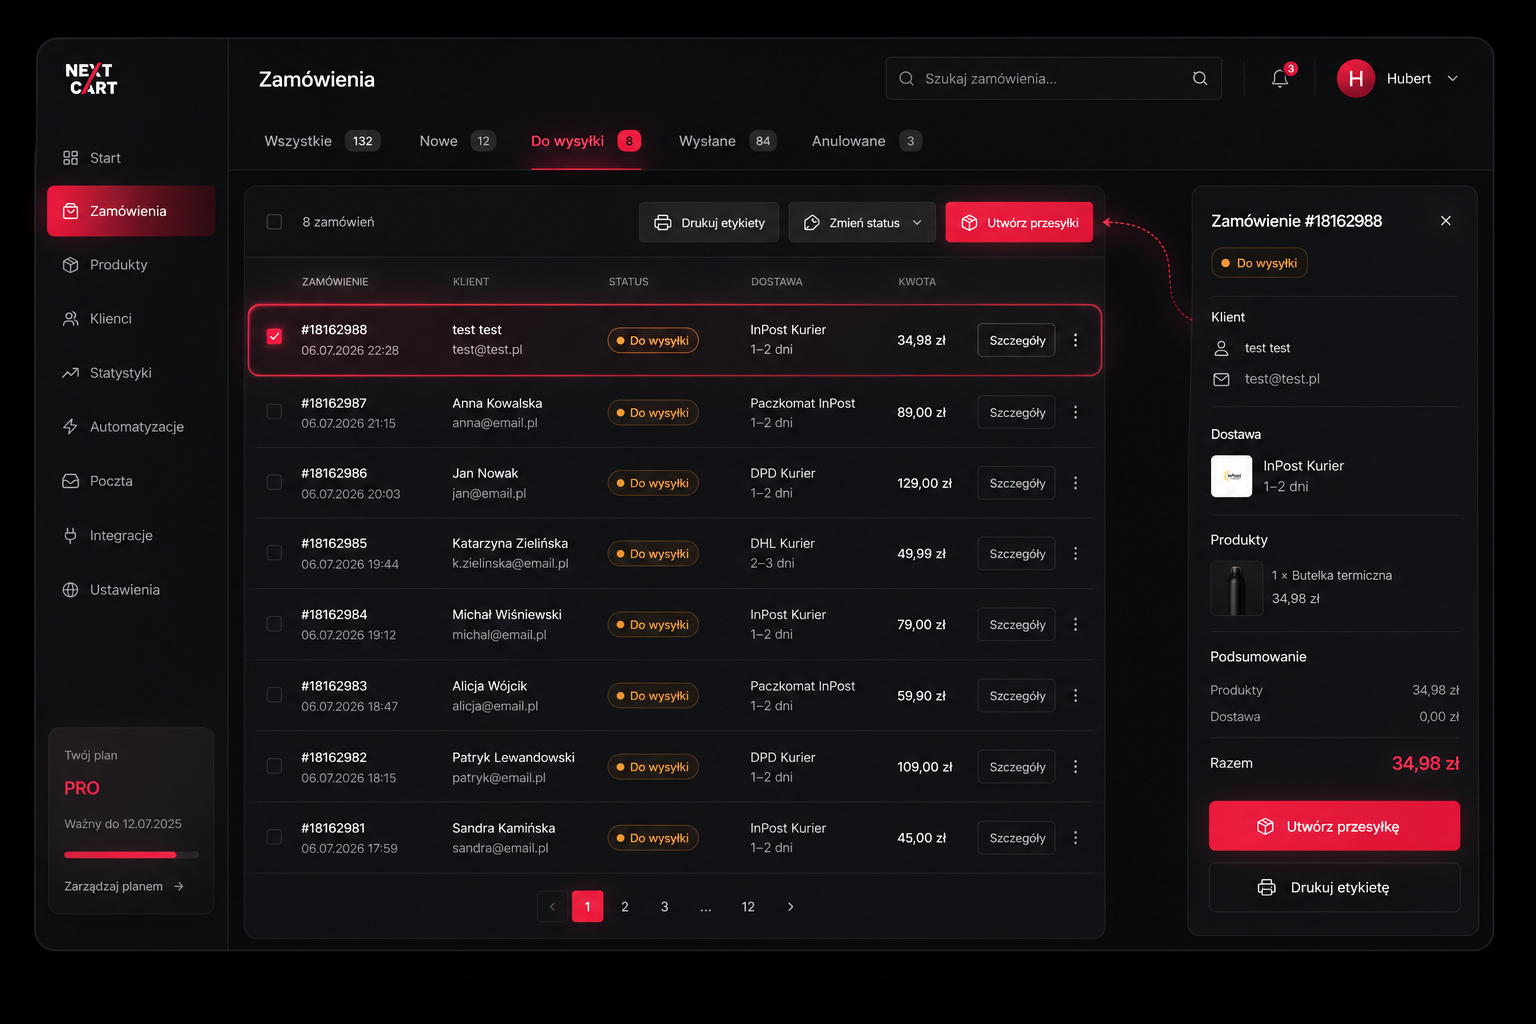1536x1024 pixels.
Task: Open Szczegóły for order #18162984
Action: click(1016, 624)
